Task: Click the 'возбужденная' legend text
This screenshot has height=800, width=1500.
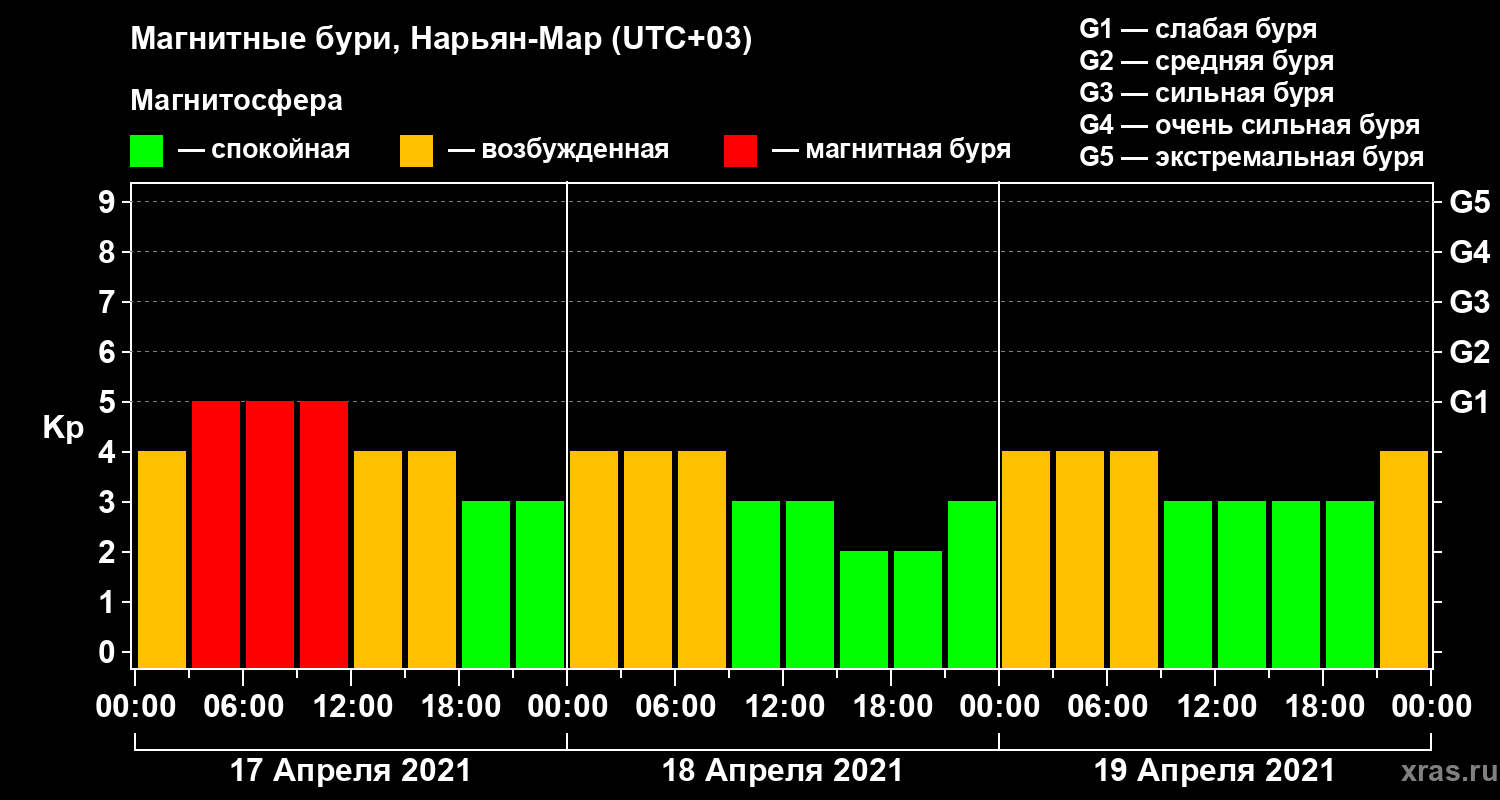Action: point(575,151)
